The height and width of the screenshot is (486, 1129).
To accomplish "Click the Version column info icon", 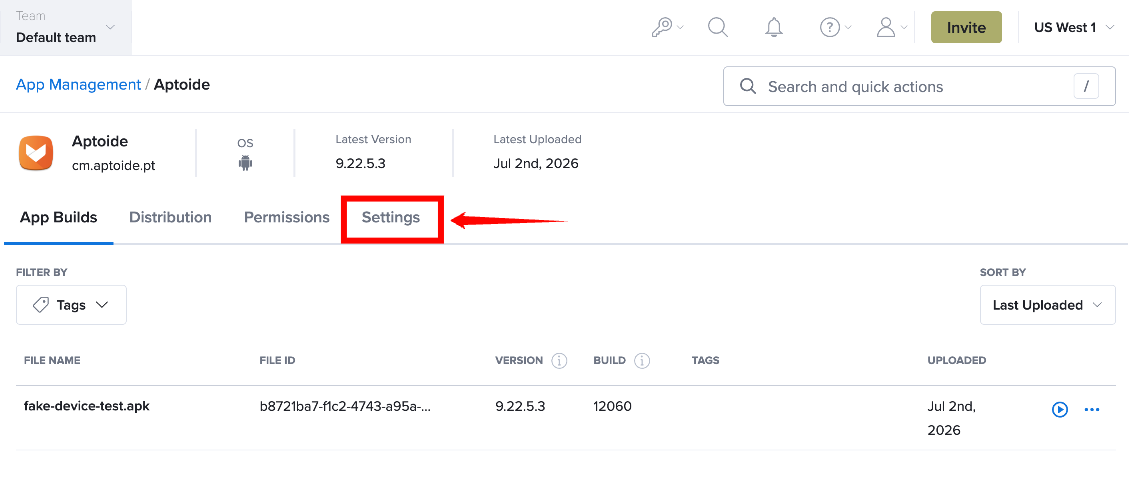I will 559,360.
